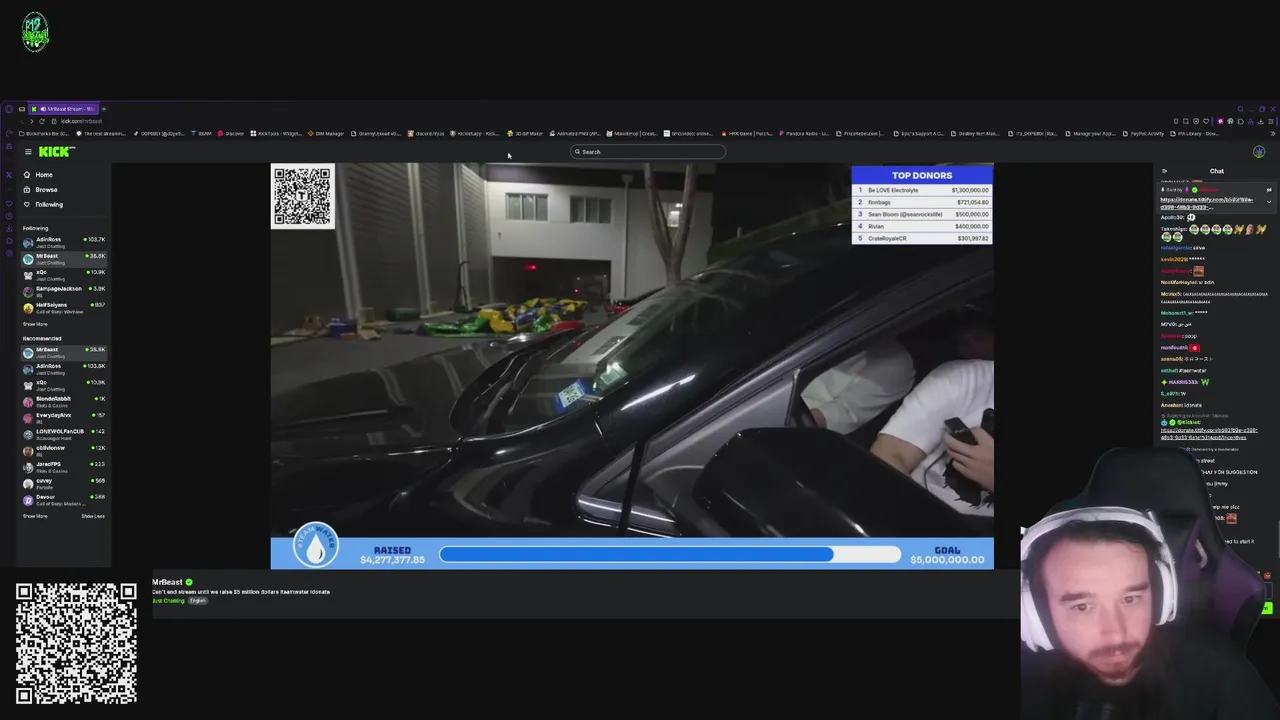
Task: Open the X icon in browser side panel
Action: (9, 175)
